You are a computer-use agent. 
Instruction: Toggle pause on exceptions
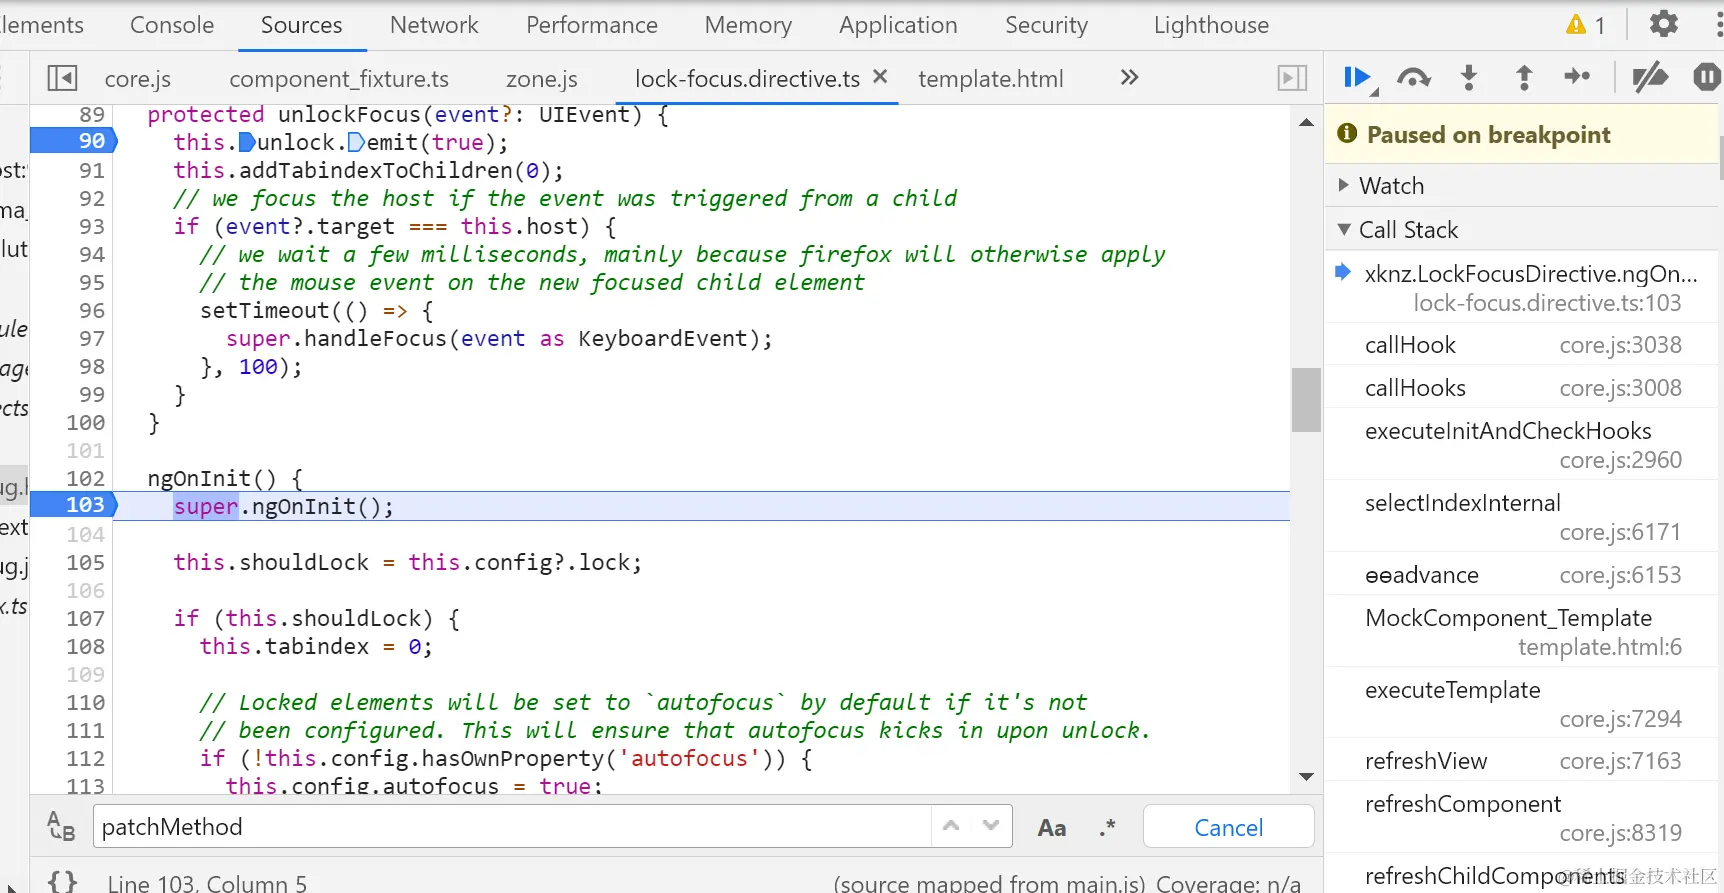1706,77
